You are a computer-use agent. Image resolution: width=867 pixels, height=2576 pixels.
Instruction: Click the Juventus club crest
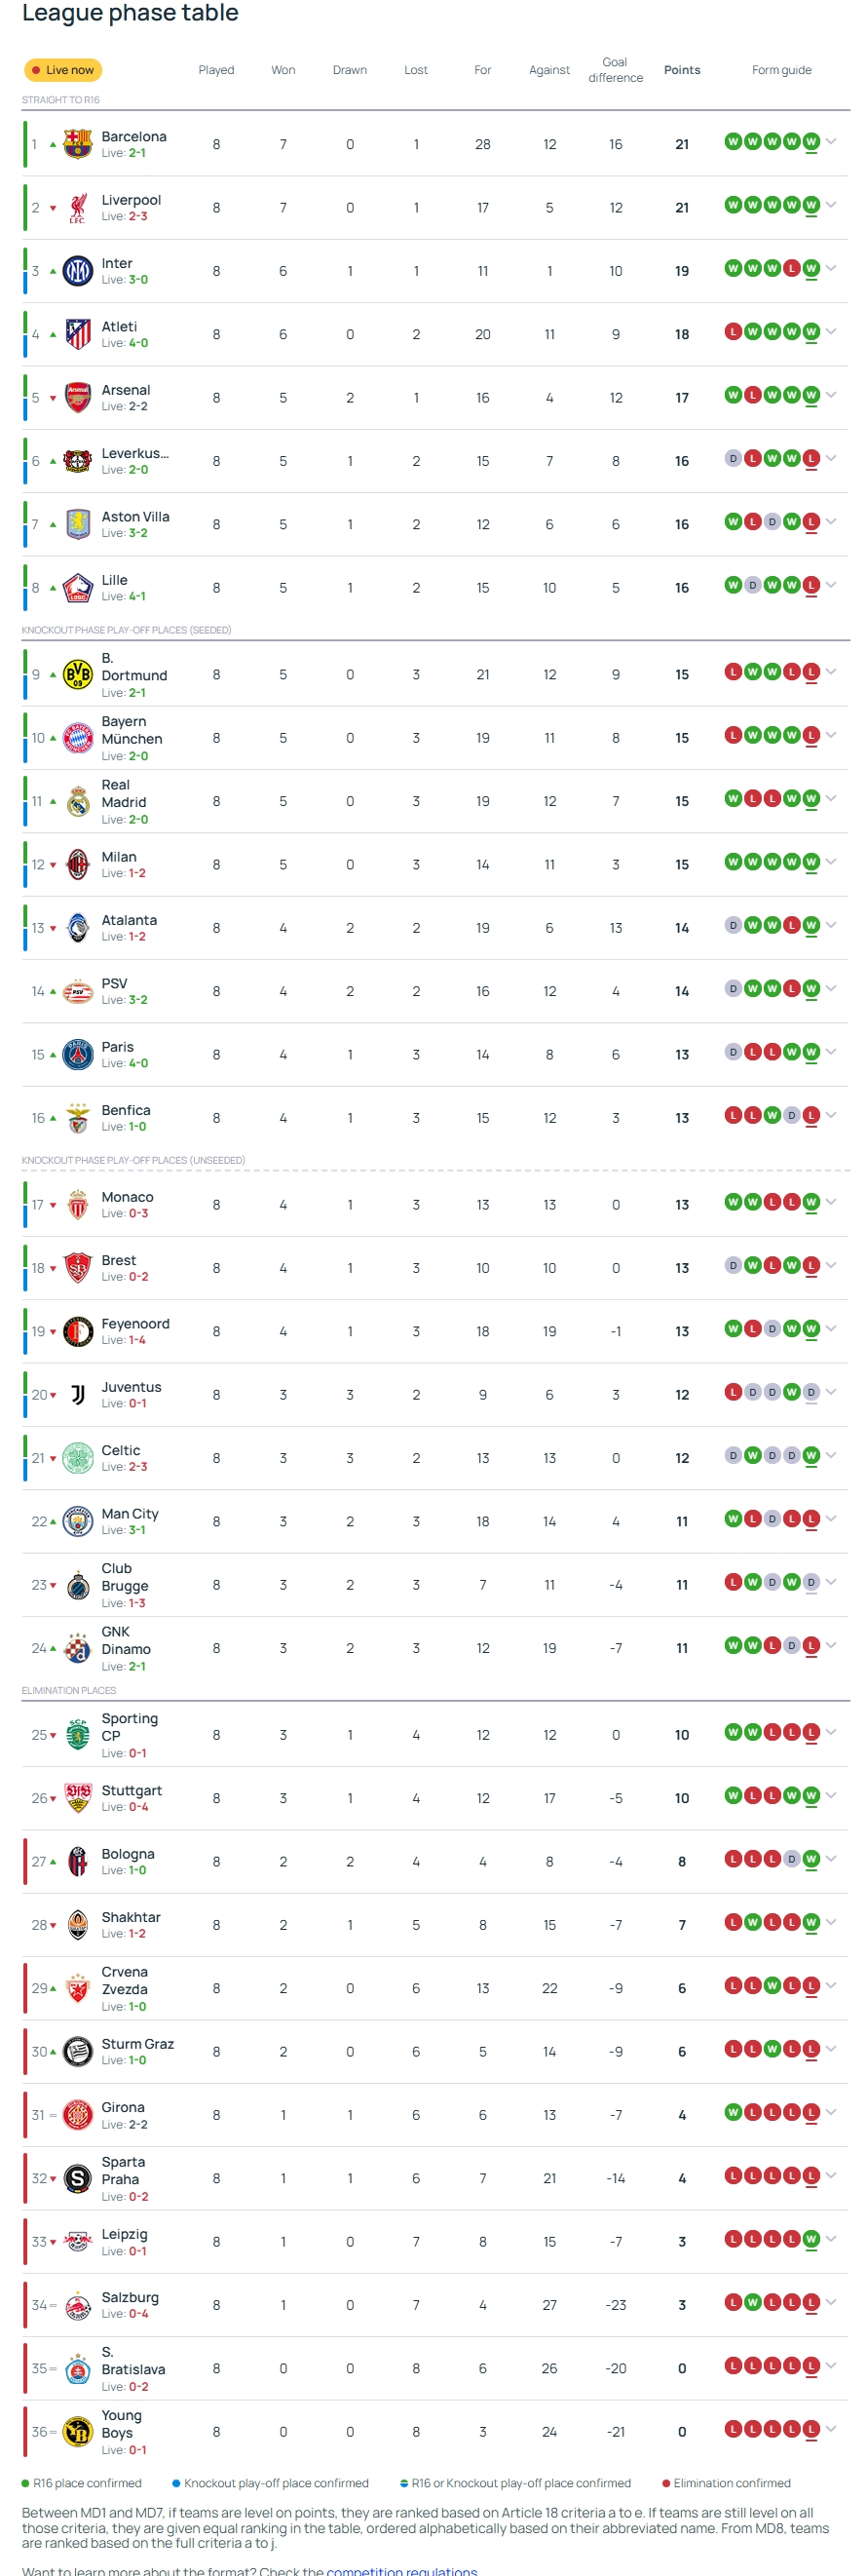[77, 1395]
